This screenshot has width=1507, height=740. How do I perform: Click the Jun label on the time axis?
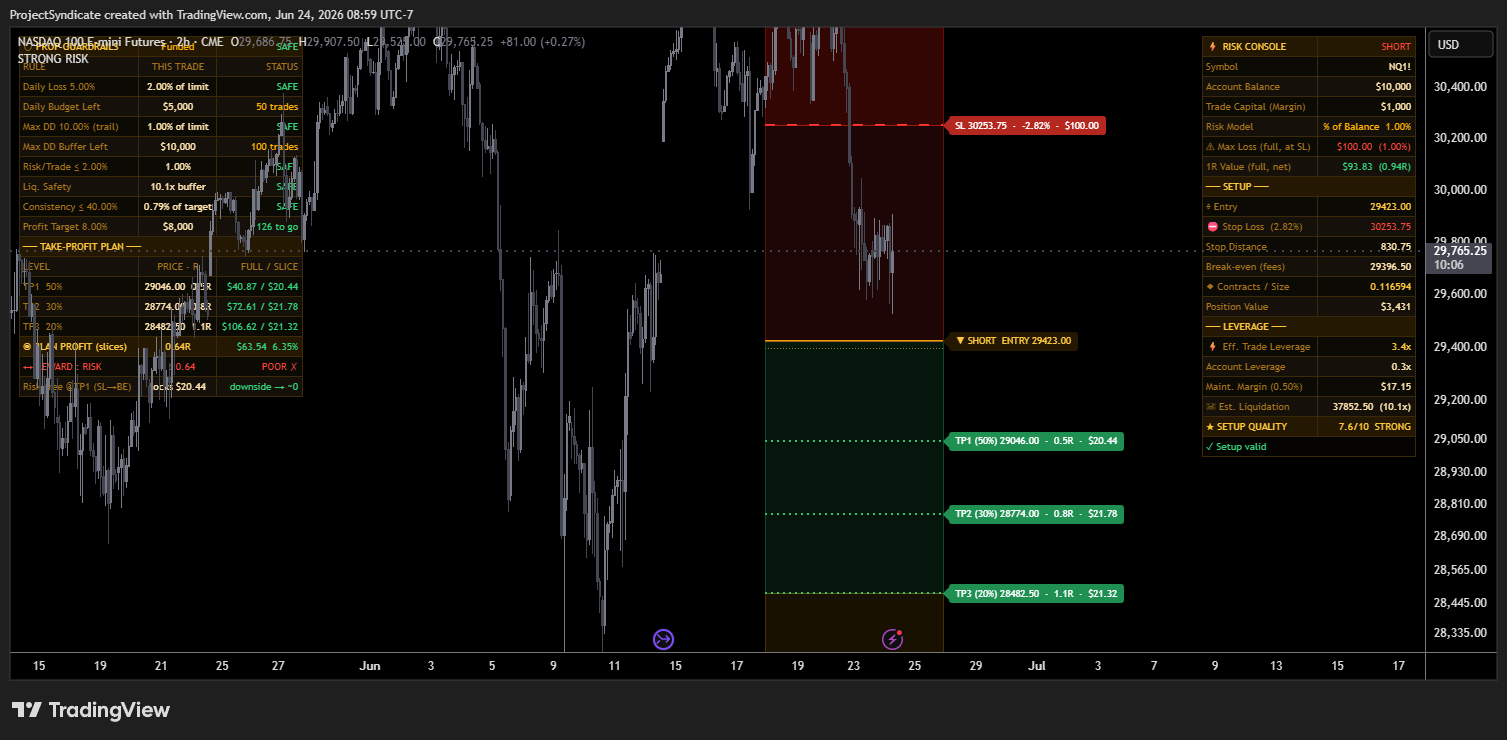(x=370, y=666)
